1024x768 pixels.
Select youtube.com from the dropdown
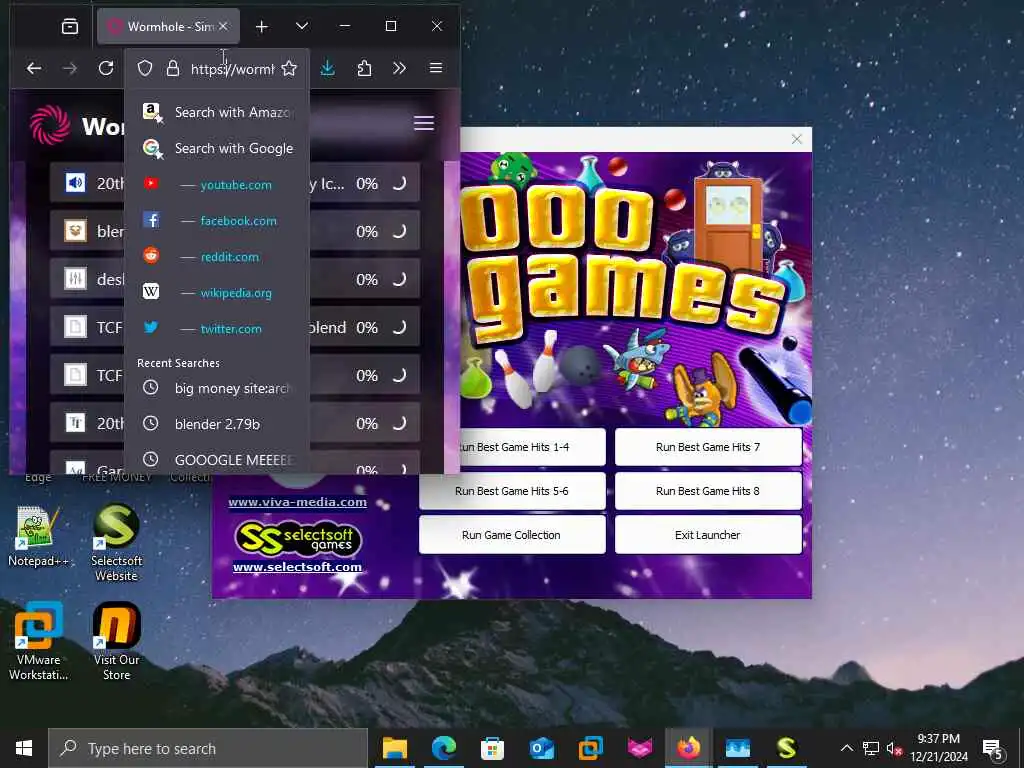point(217,185)
